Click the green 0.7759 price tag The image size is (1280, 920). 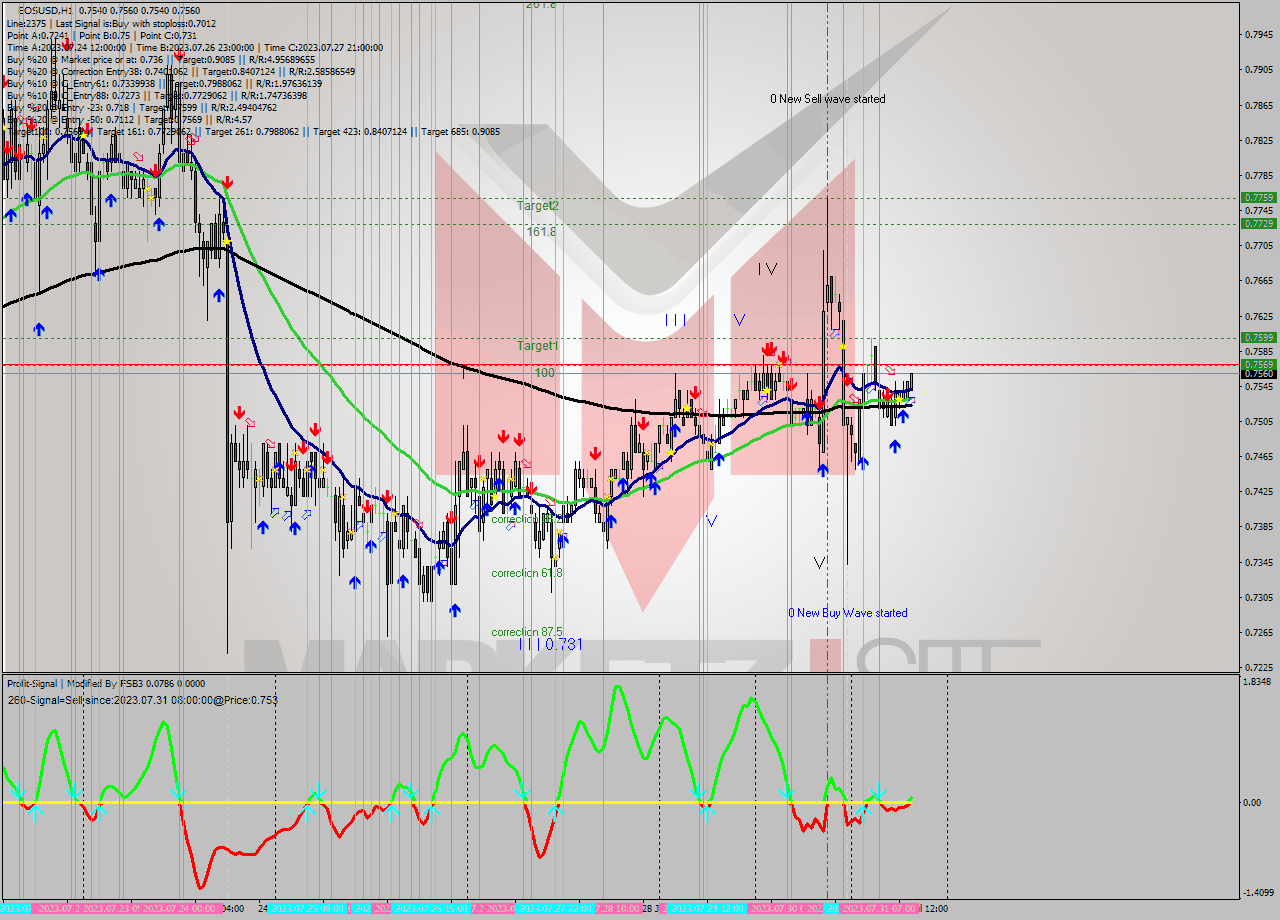(1258, 198)
